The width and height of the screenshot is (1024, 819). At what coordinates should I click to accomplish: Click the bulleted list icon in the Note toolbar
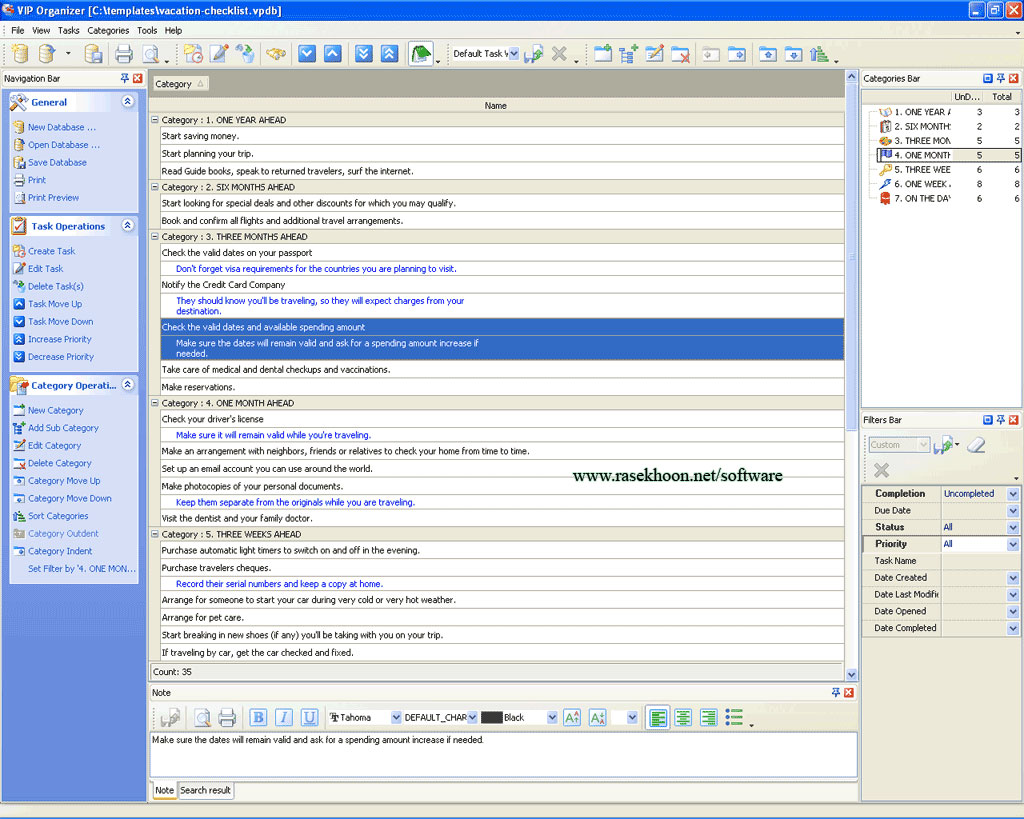click(x=734, y=717)
